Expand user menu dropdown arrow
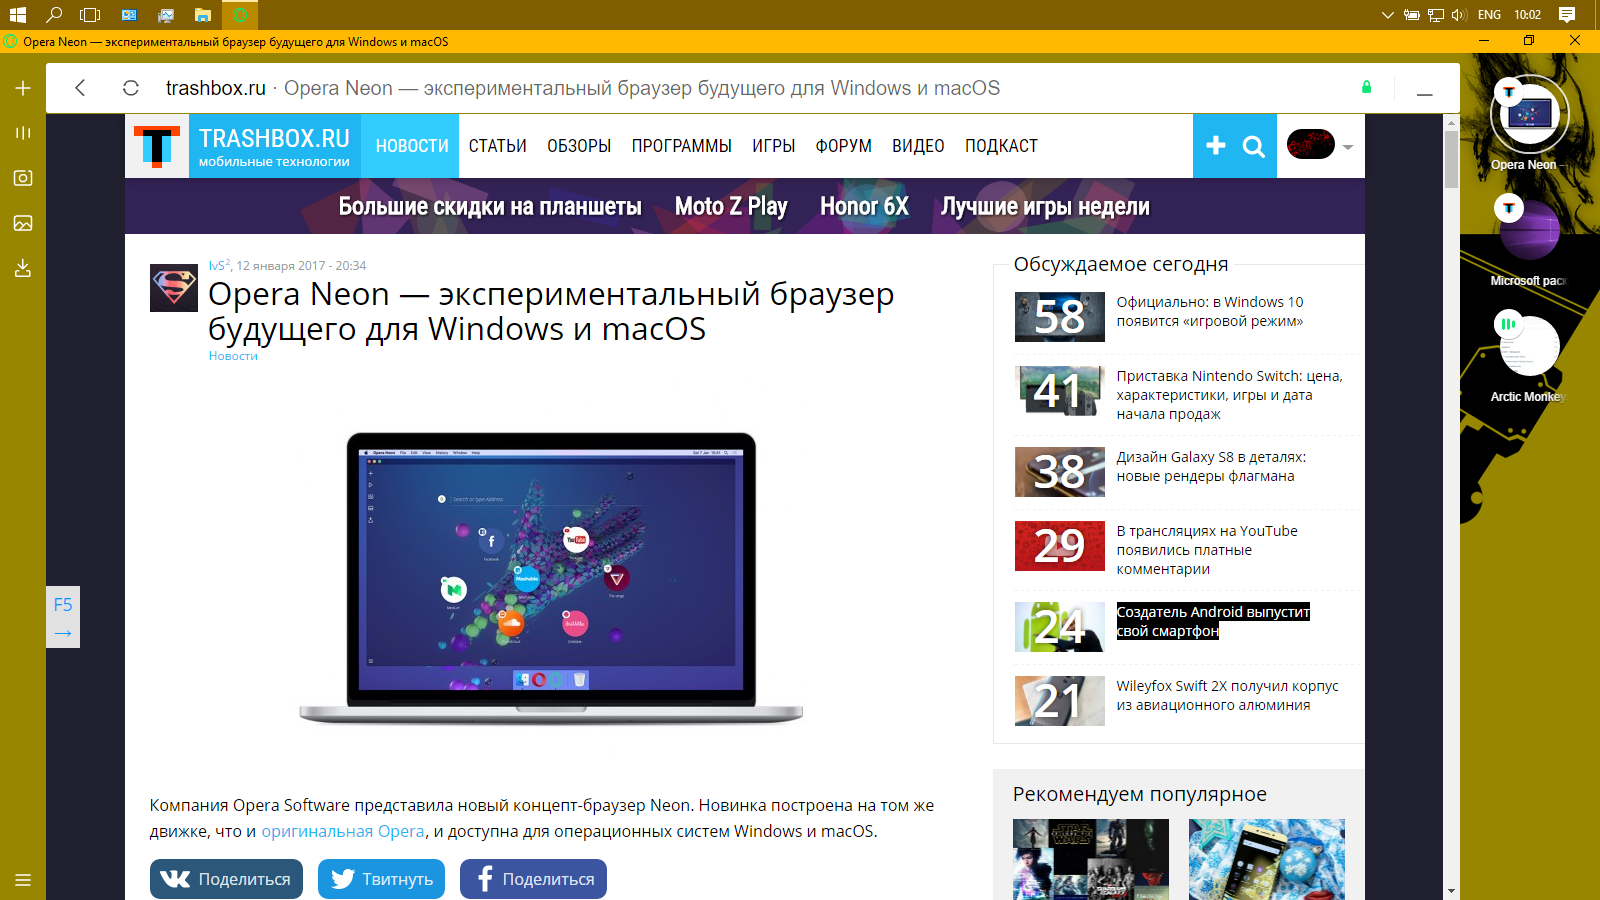This screenshot has height=900, width=1600. [1348, 147]
